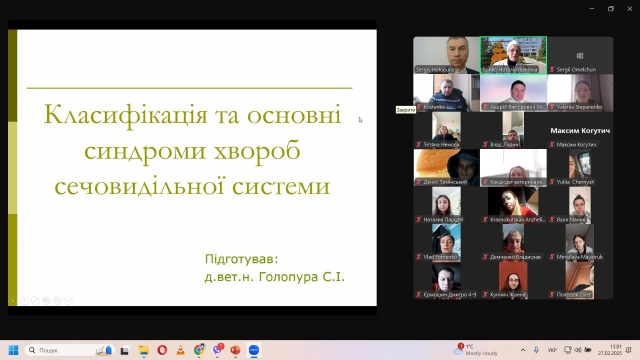
Task: Click the Пошук taskbar search field
Action: [x=69, y=350]
